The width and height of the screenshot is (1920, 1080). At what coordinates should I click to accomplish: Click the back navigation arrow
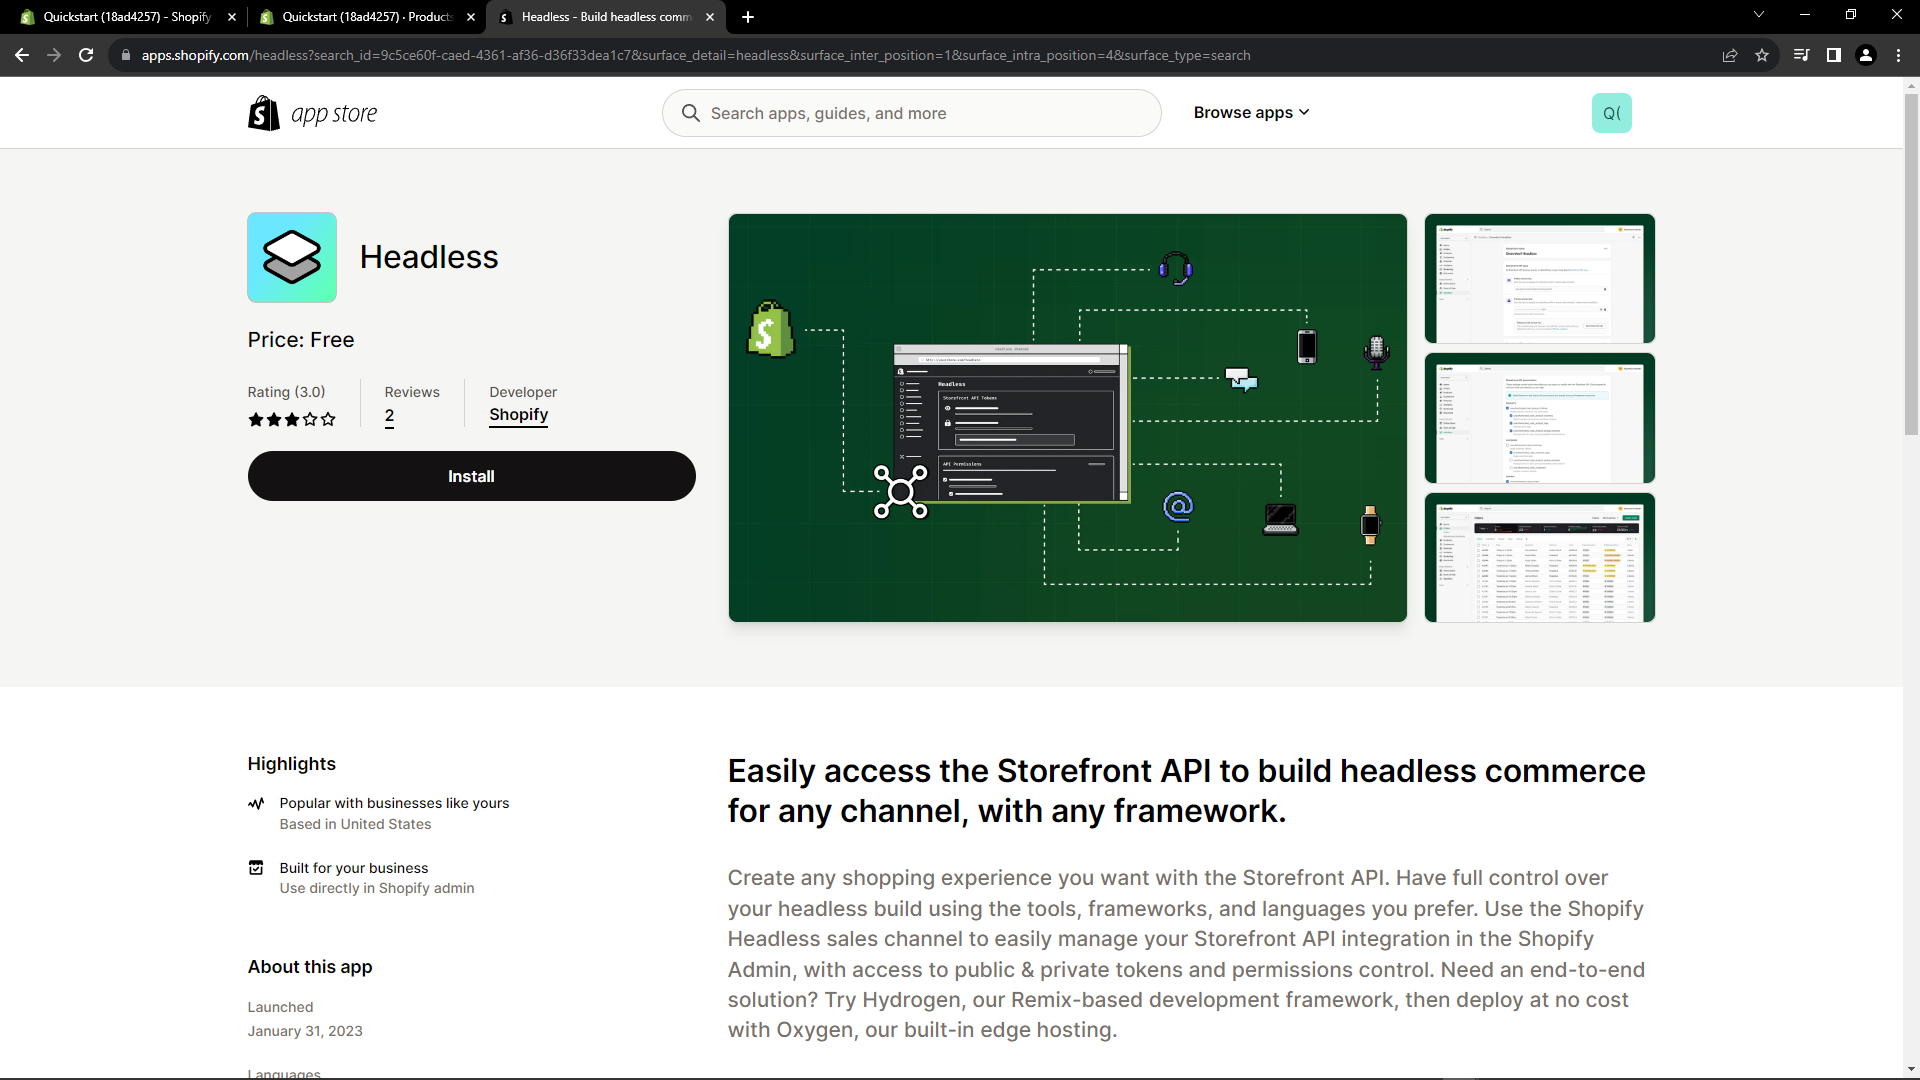point(22,55)
